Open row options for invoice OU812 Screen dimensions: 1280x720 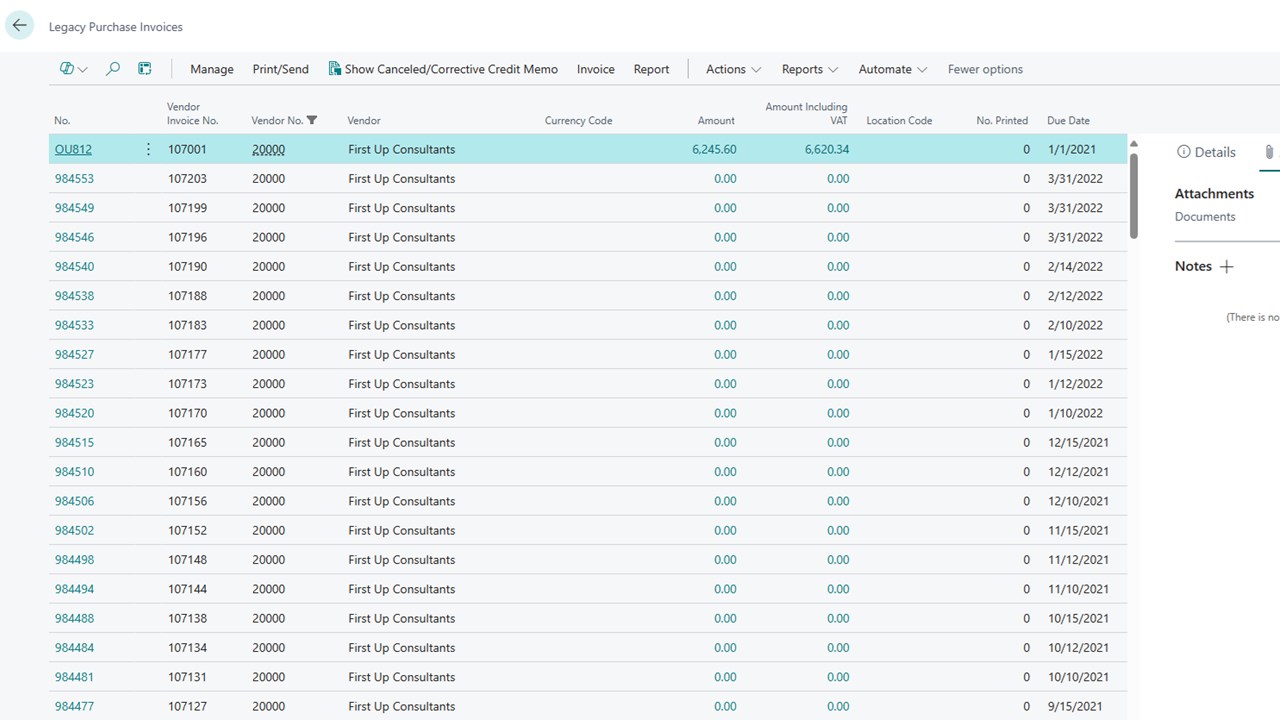click(149, 149)
